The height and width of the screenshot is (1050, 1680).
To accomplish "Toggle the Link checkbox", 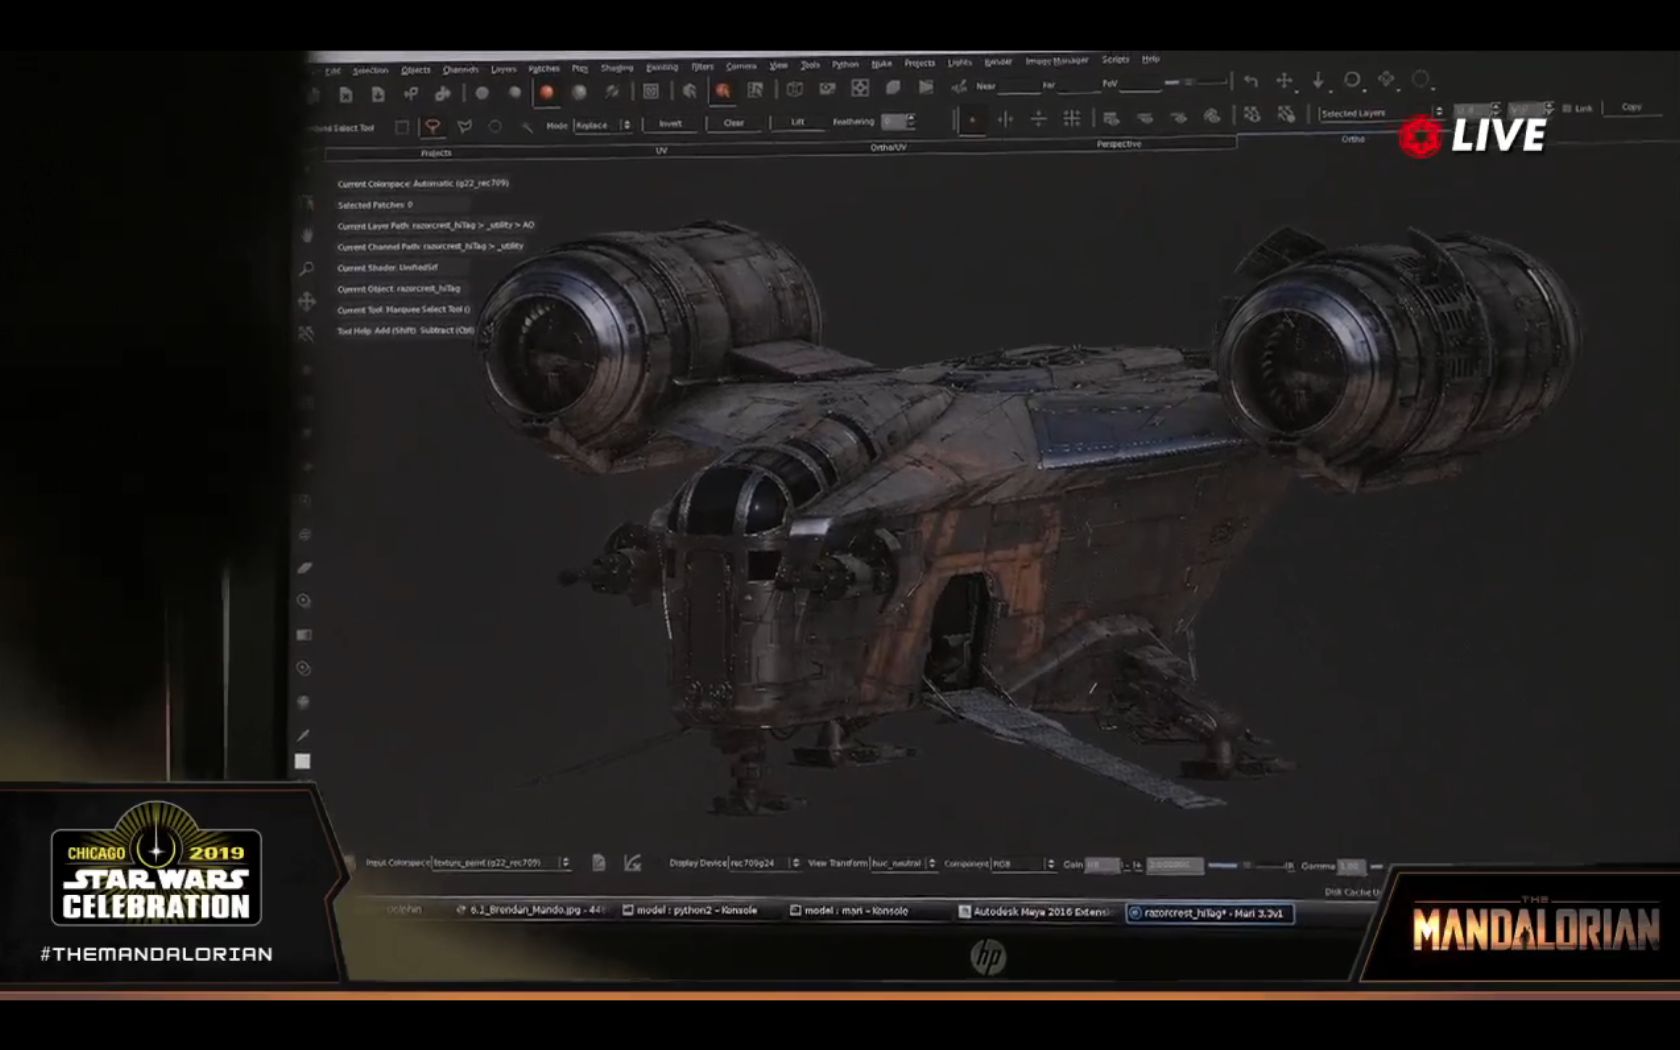I will click(1566, 108).
